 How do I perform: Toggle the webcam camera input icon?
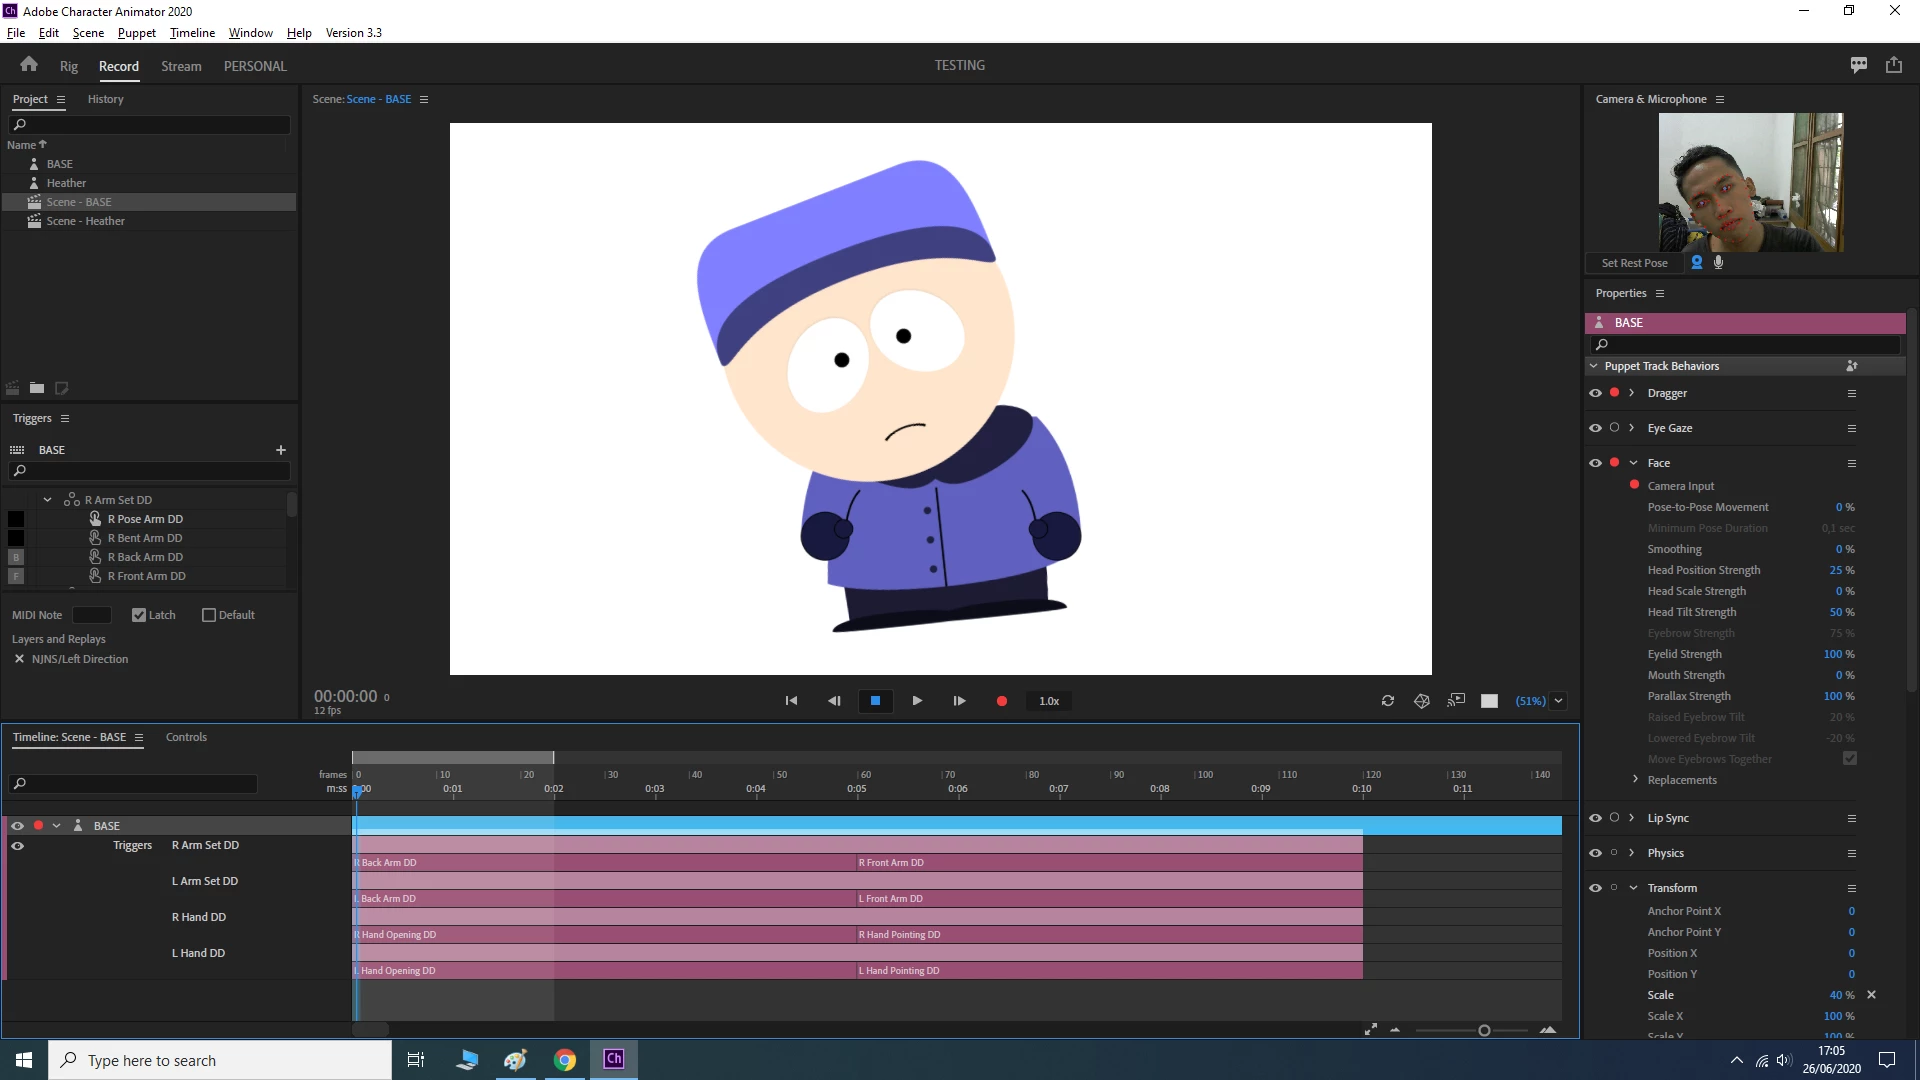1697,263
